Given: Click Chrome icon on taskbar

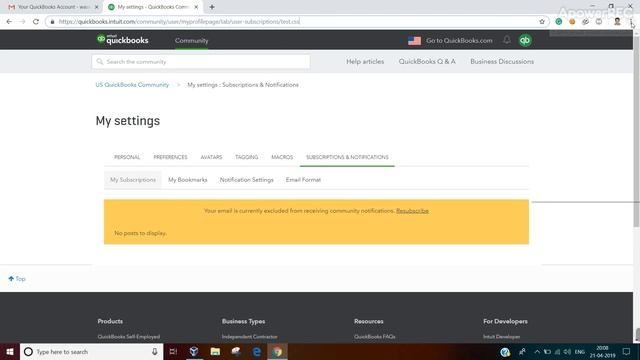Looking at the screenshot, I should coord(277,351).
